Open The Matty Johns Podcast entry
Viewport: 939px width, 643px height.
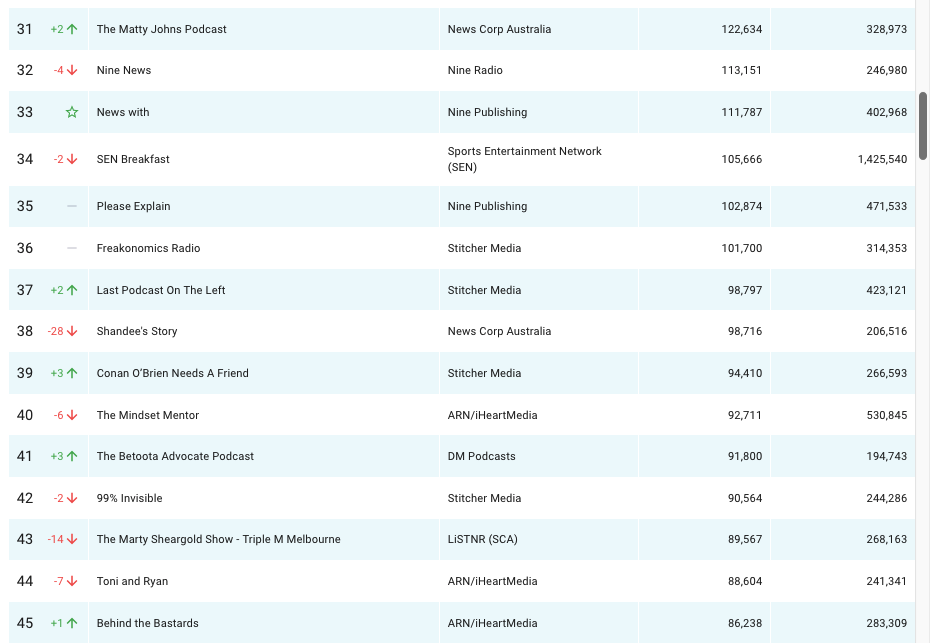(161, 29)
